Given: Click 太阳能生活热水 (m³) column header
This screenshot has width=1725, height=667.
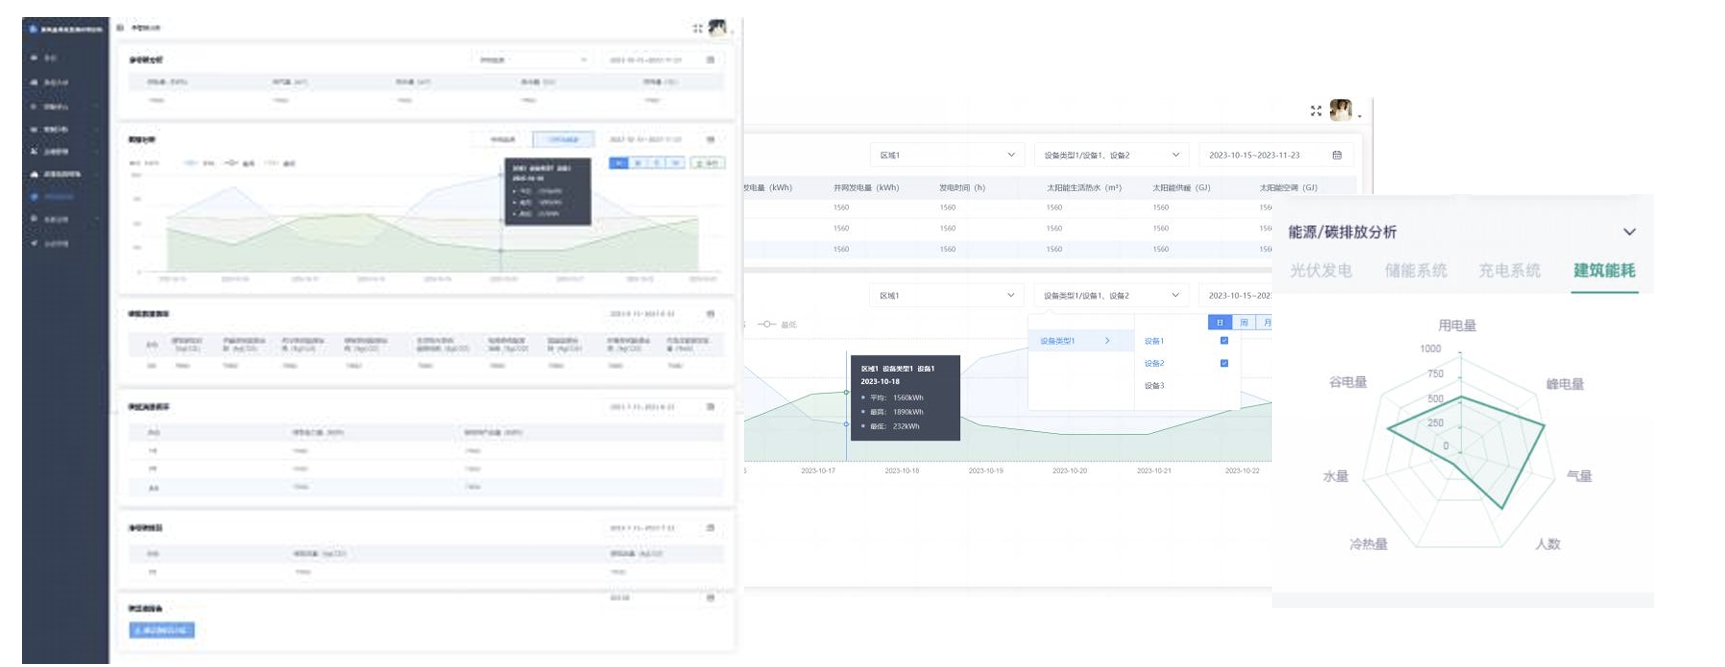Looking at the screenshot, I should click(1084, 187).
